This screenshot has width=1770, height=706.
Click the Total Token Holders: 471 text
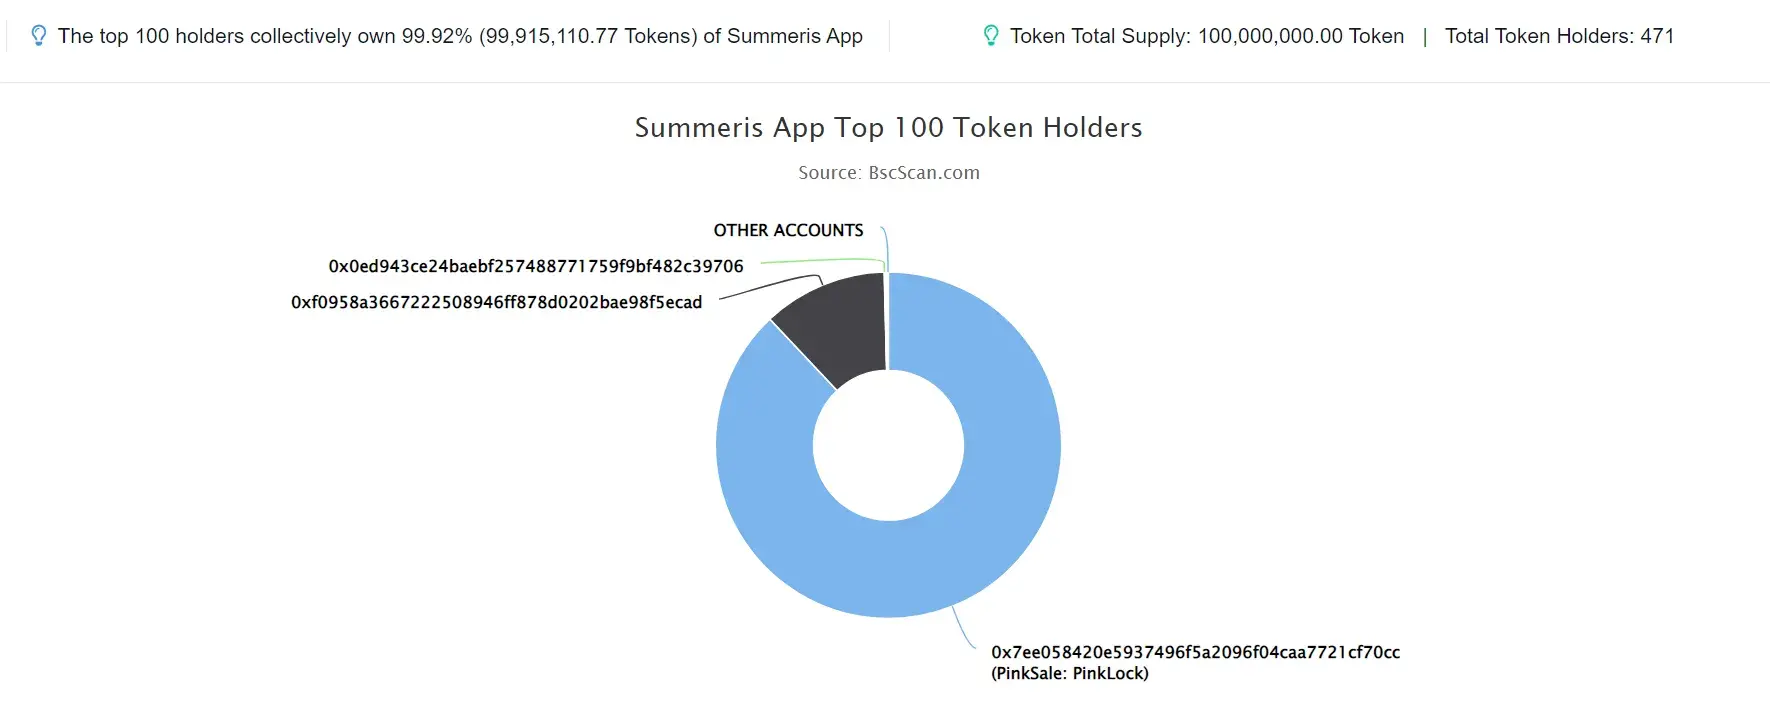click(1559, 36)
